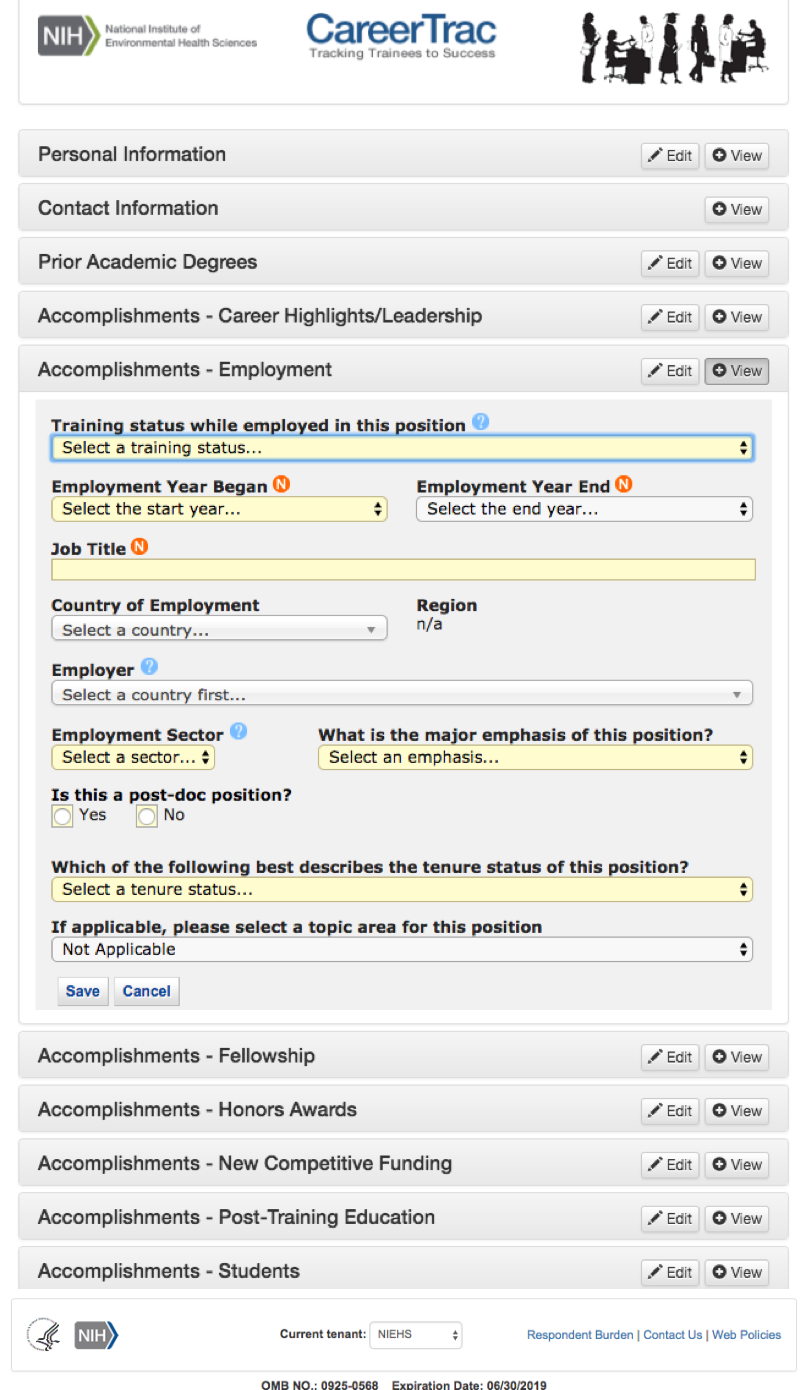Click orange N icon beside Employment Year End
The image size is (806, 1390).
[x=623, y=485]
